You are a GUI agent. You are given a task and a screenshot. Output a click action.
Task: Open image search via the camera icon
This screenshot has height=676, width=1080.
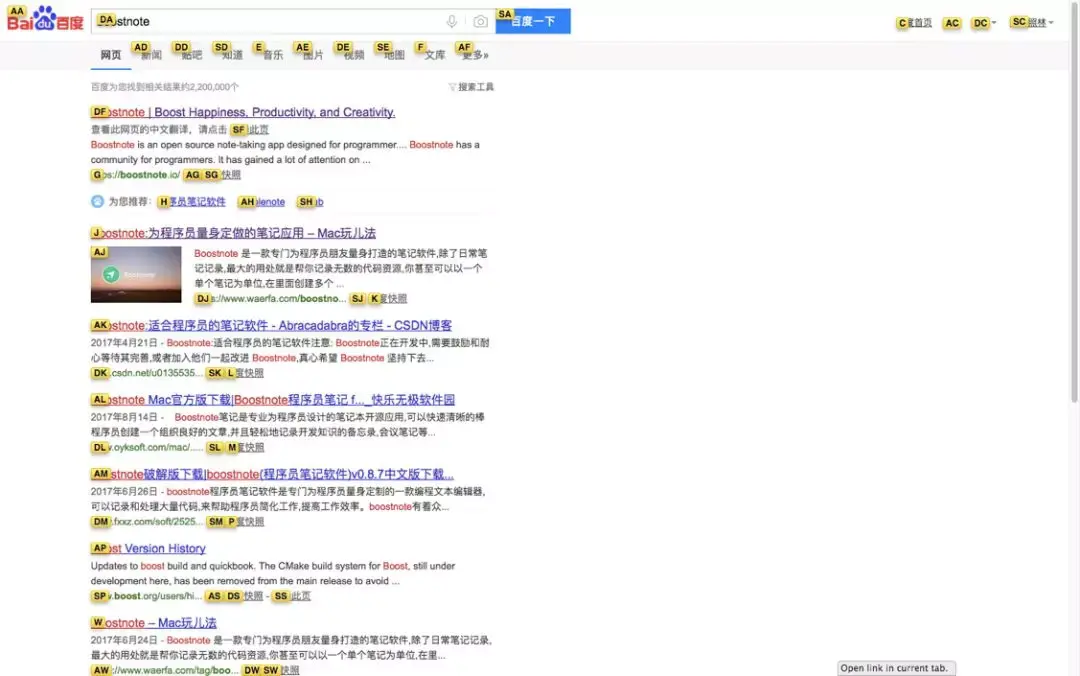tap(480, 21)
